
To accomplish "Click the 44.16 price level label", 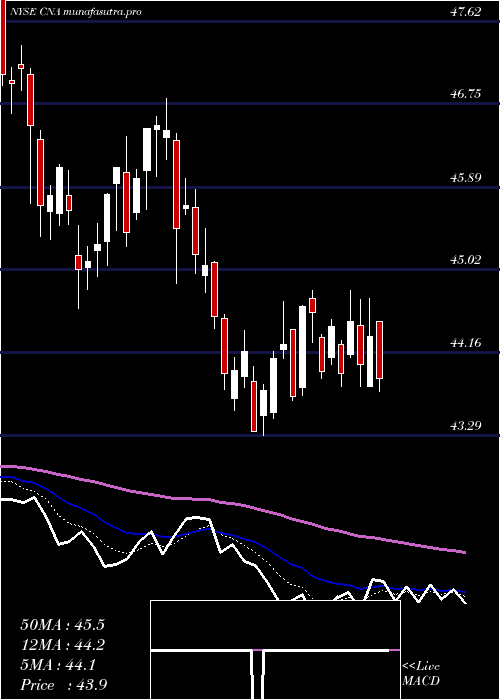I will coord(465,343).
